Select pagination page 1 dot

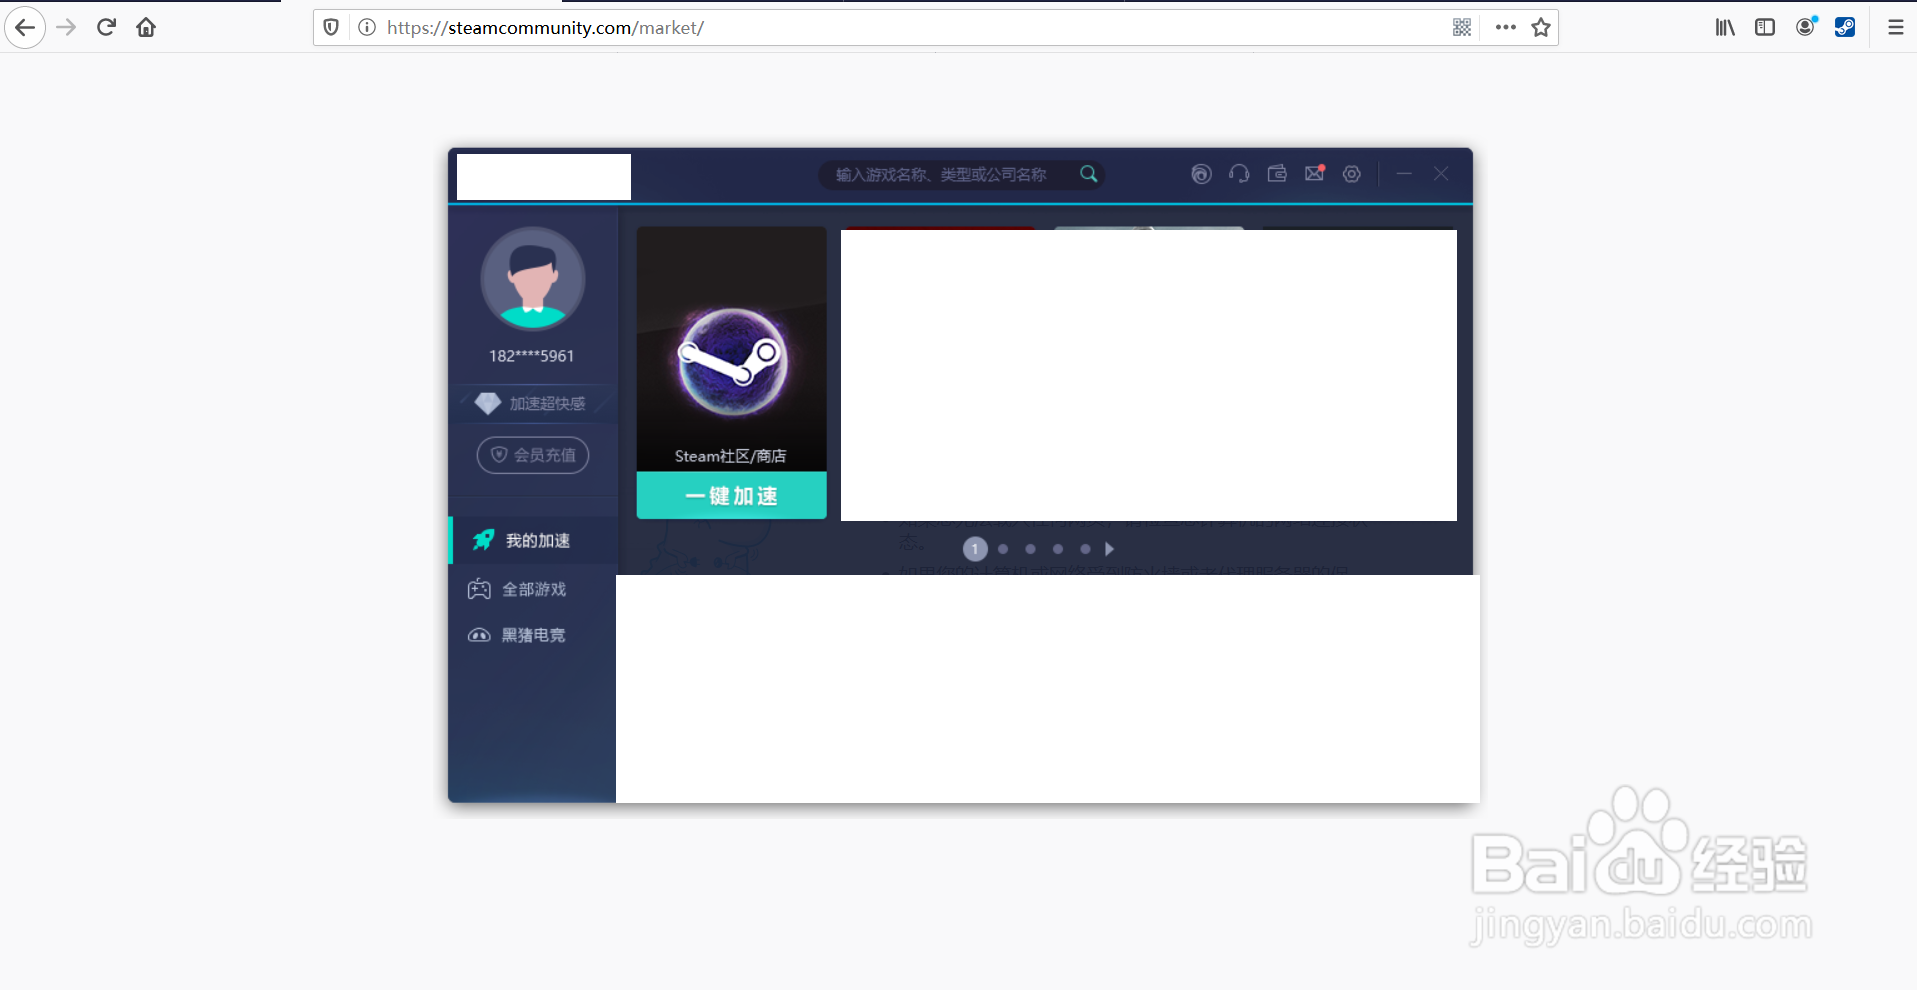tap(975, 549)
